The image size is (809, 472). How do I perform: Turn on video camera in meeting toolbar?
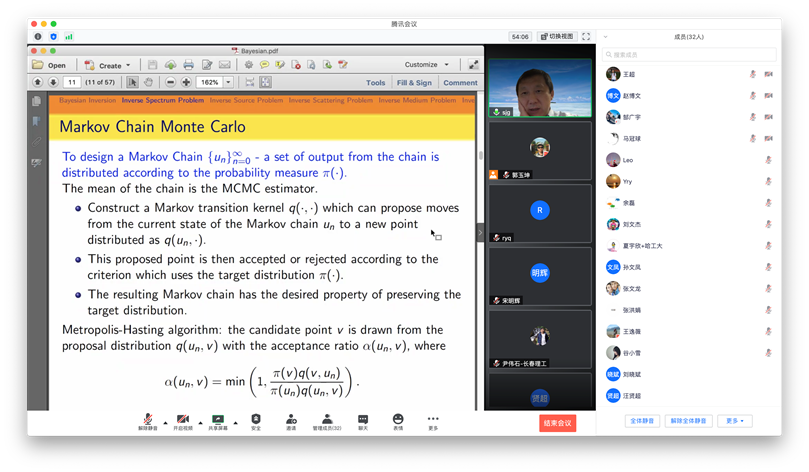tap(183, 419)
